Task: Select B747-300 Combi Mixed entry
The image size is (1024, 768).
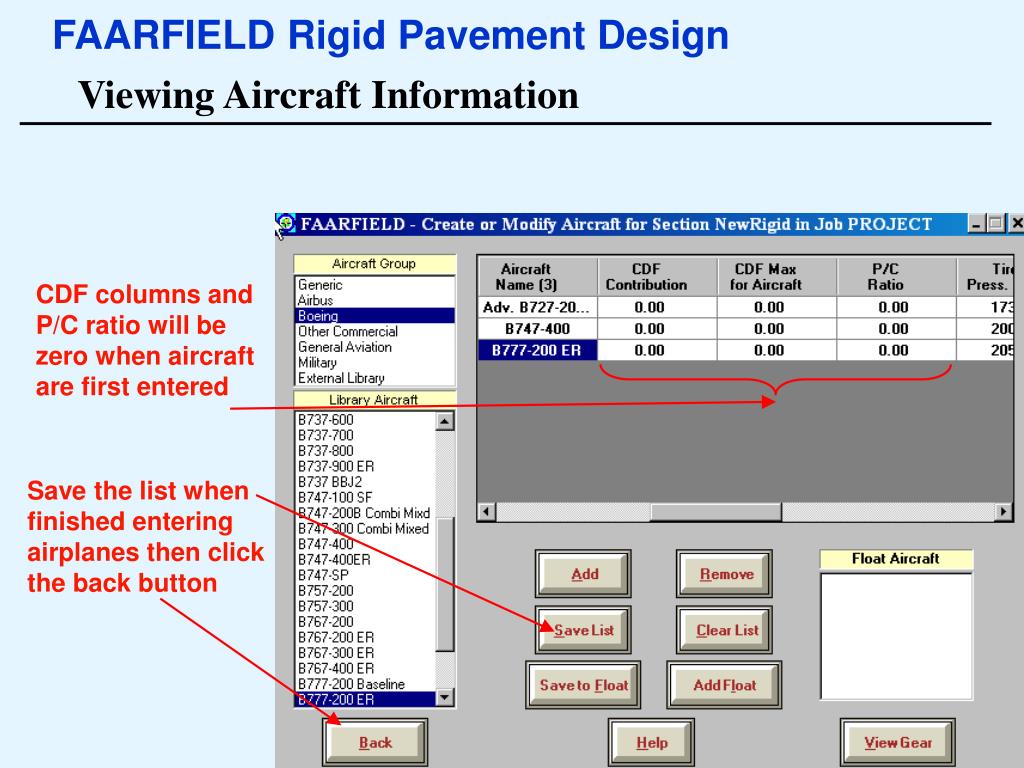Action: pos(366,529)
